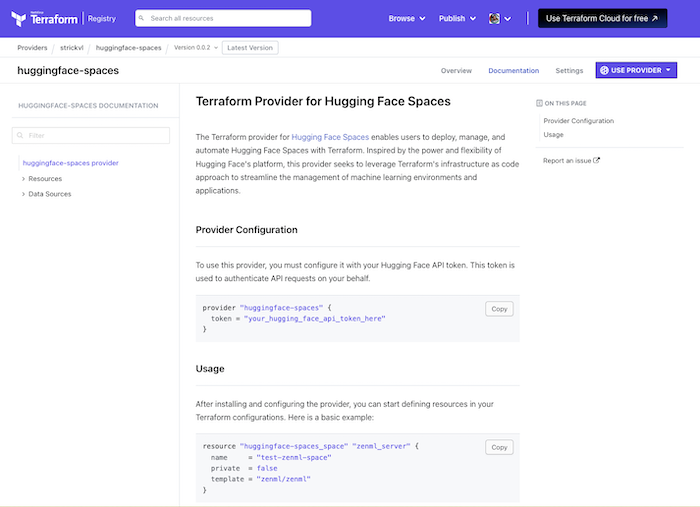Open the Documentation tab
This screenshot has width=700, height=507.
coord(513,70)
